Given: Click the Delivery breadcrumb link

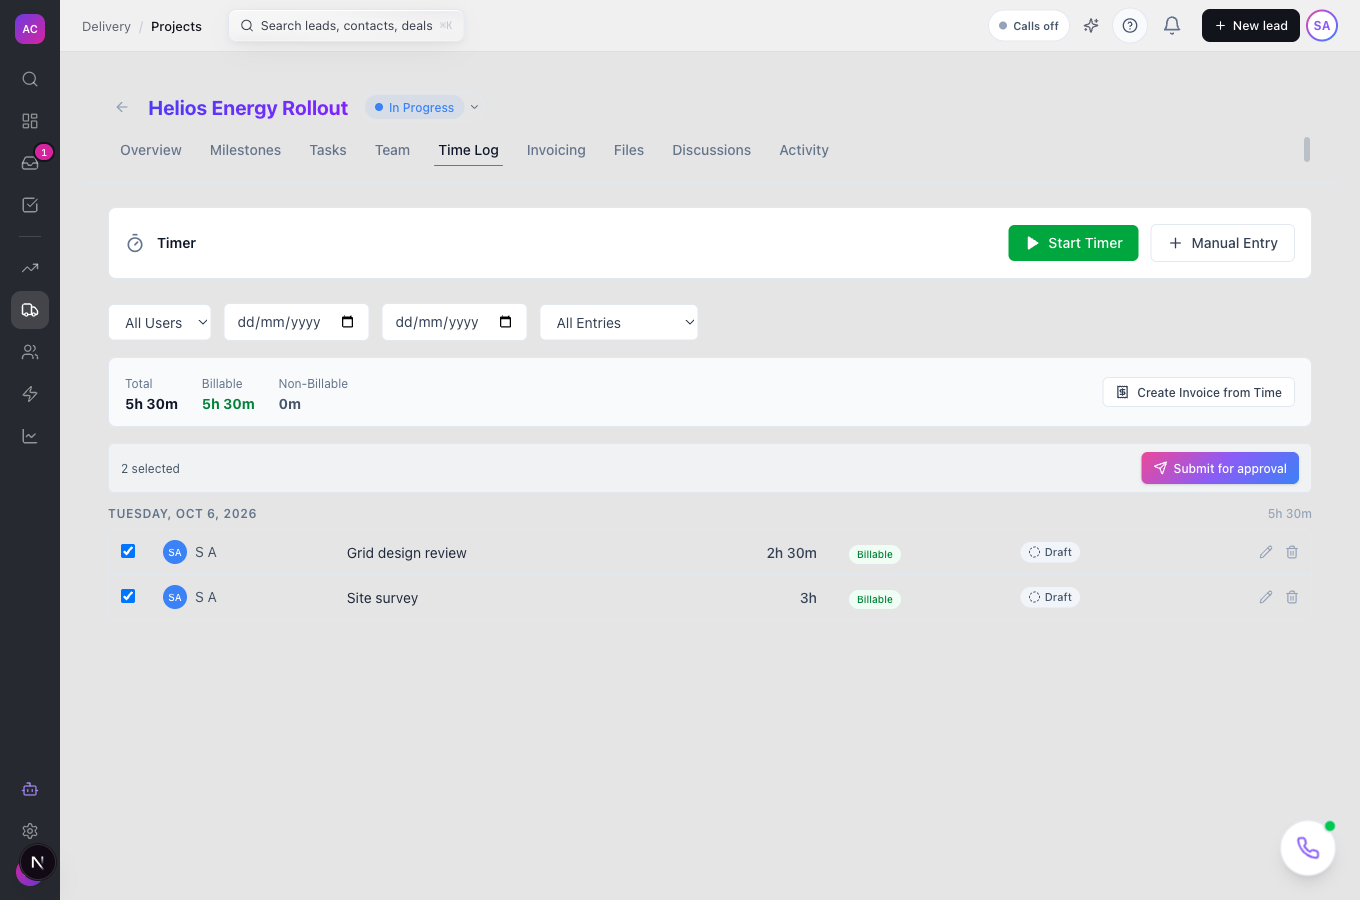Looking at the screenshot, I should [x=106, y=26].
